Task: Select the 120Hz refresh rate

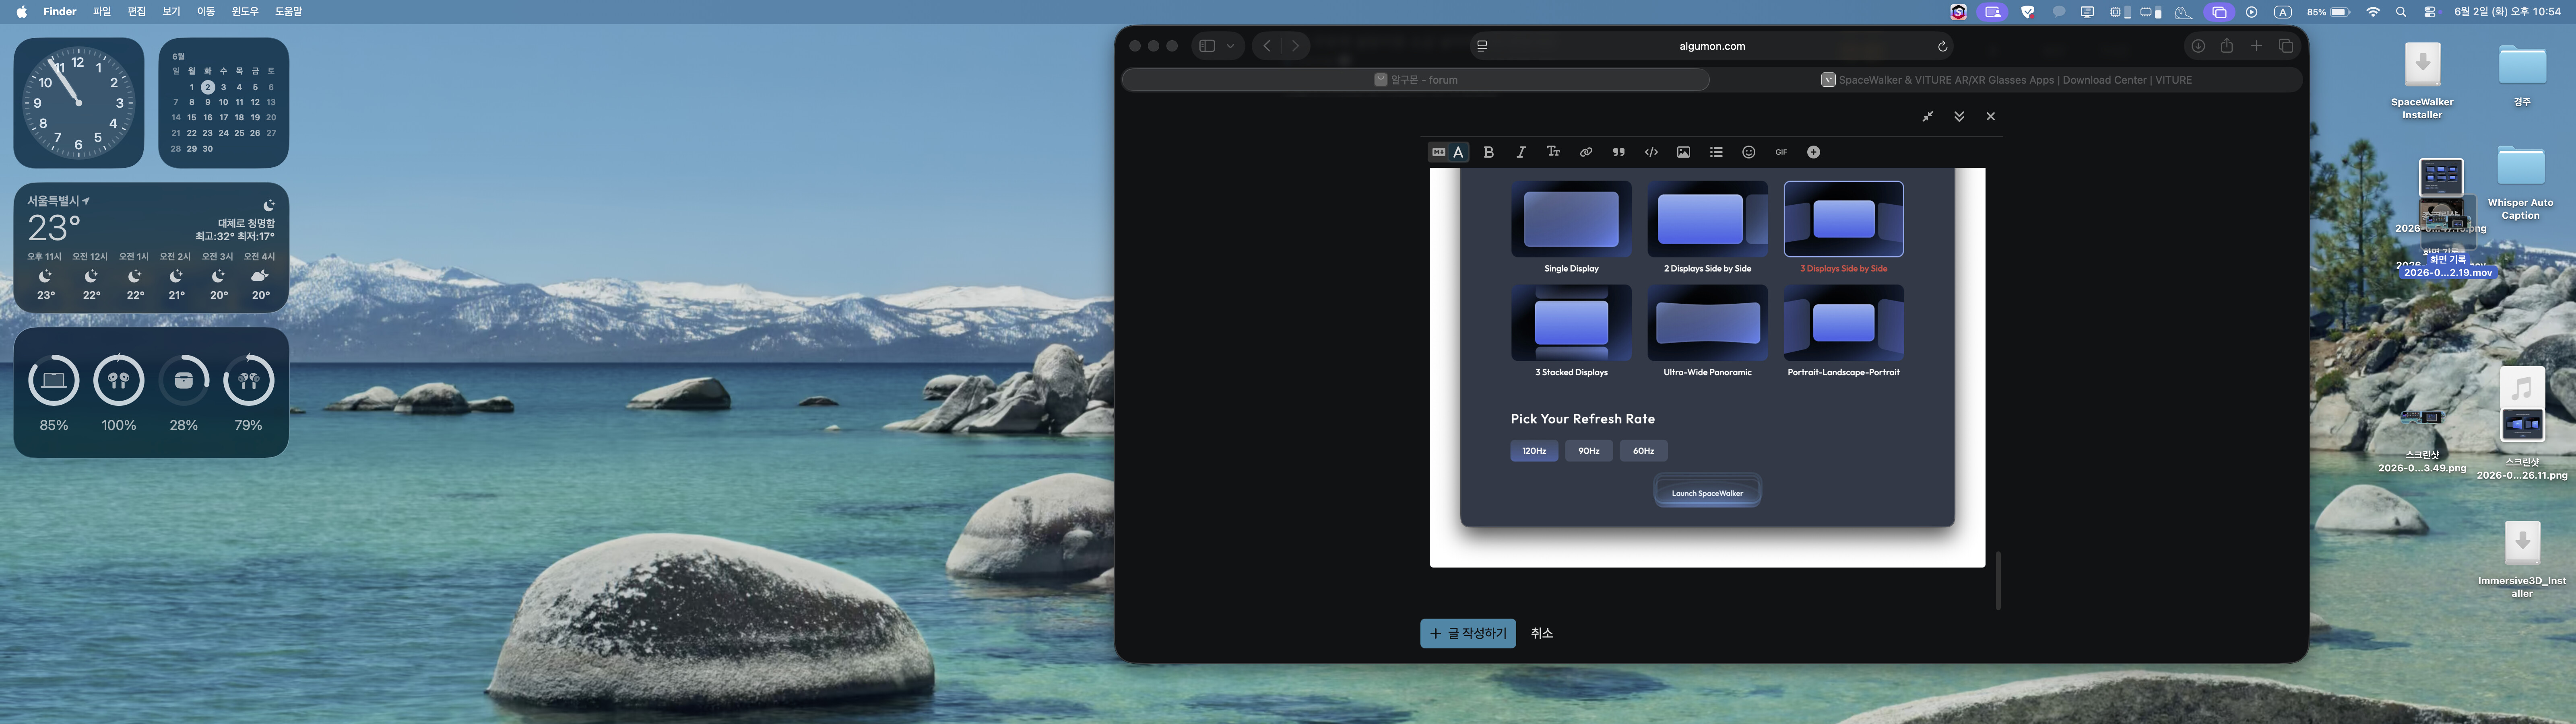Action: click(1534, 451)
